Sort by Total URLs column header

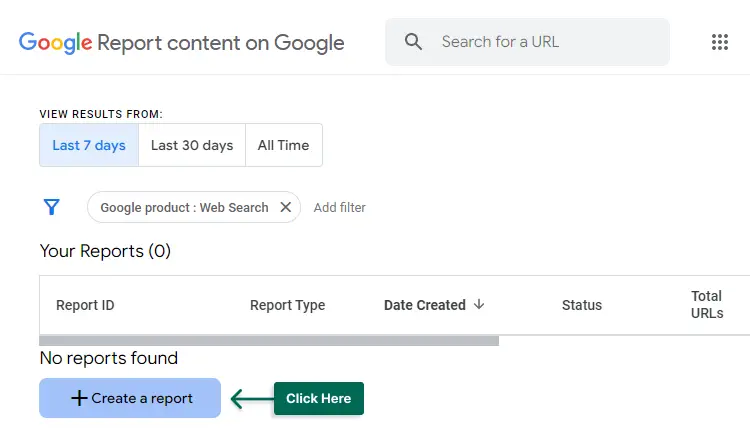[707, 305]
